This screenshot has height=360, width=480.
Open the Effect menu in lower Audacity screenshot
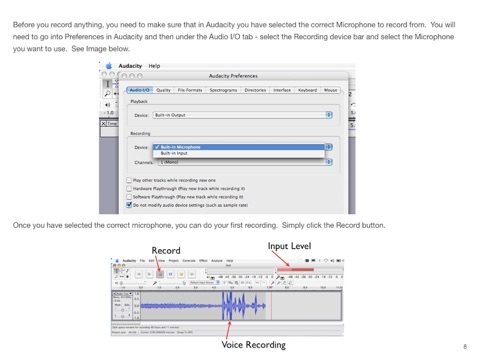point(203,261)
